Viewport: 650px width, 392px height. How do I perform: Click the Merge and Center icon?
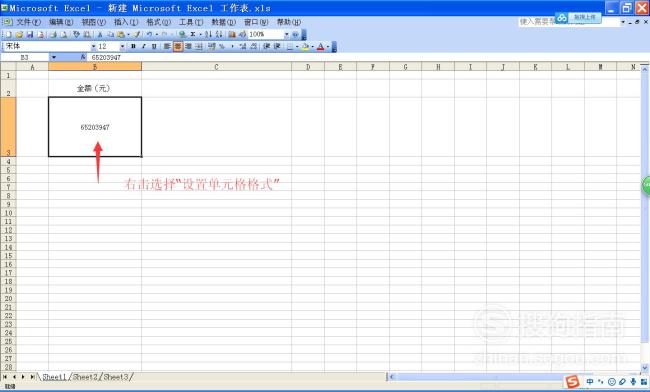pos(199,46)
